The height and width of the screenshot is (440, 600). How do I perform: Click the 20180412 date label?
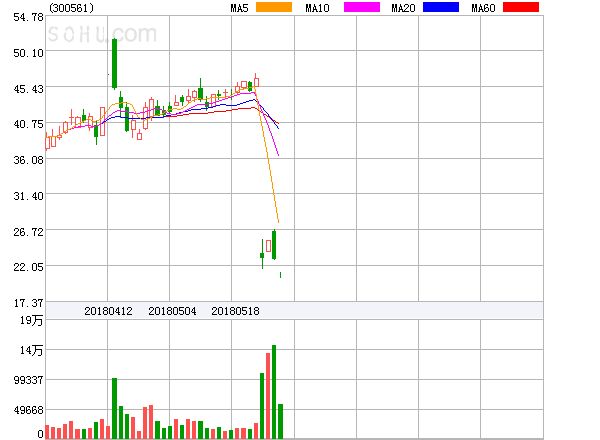point(108,311)
